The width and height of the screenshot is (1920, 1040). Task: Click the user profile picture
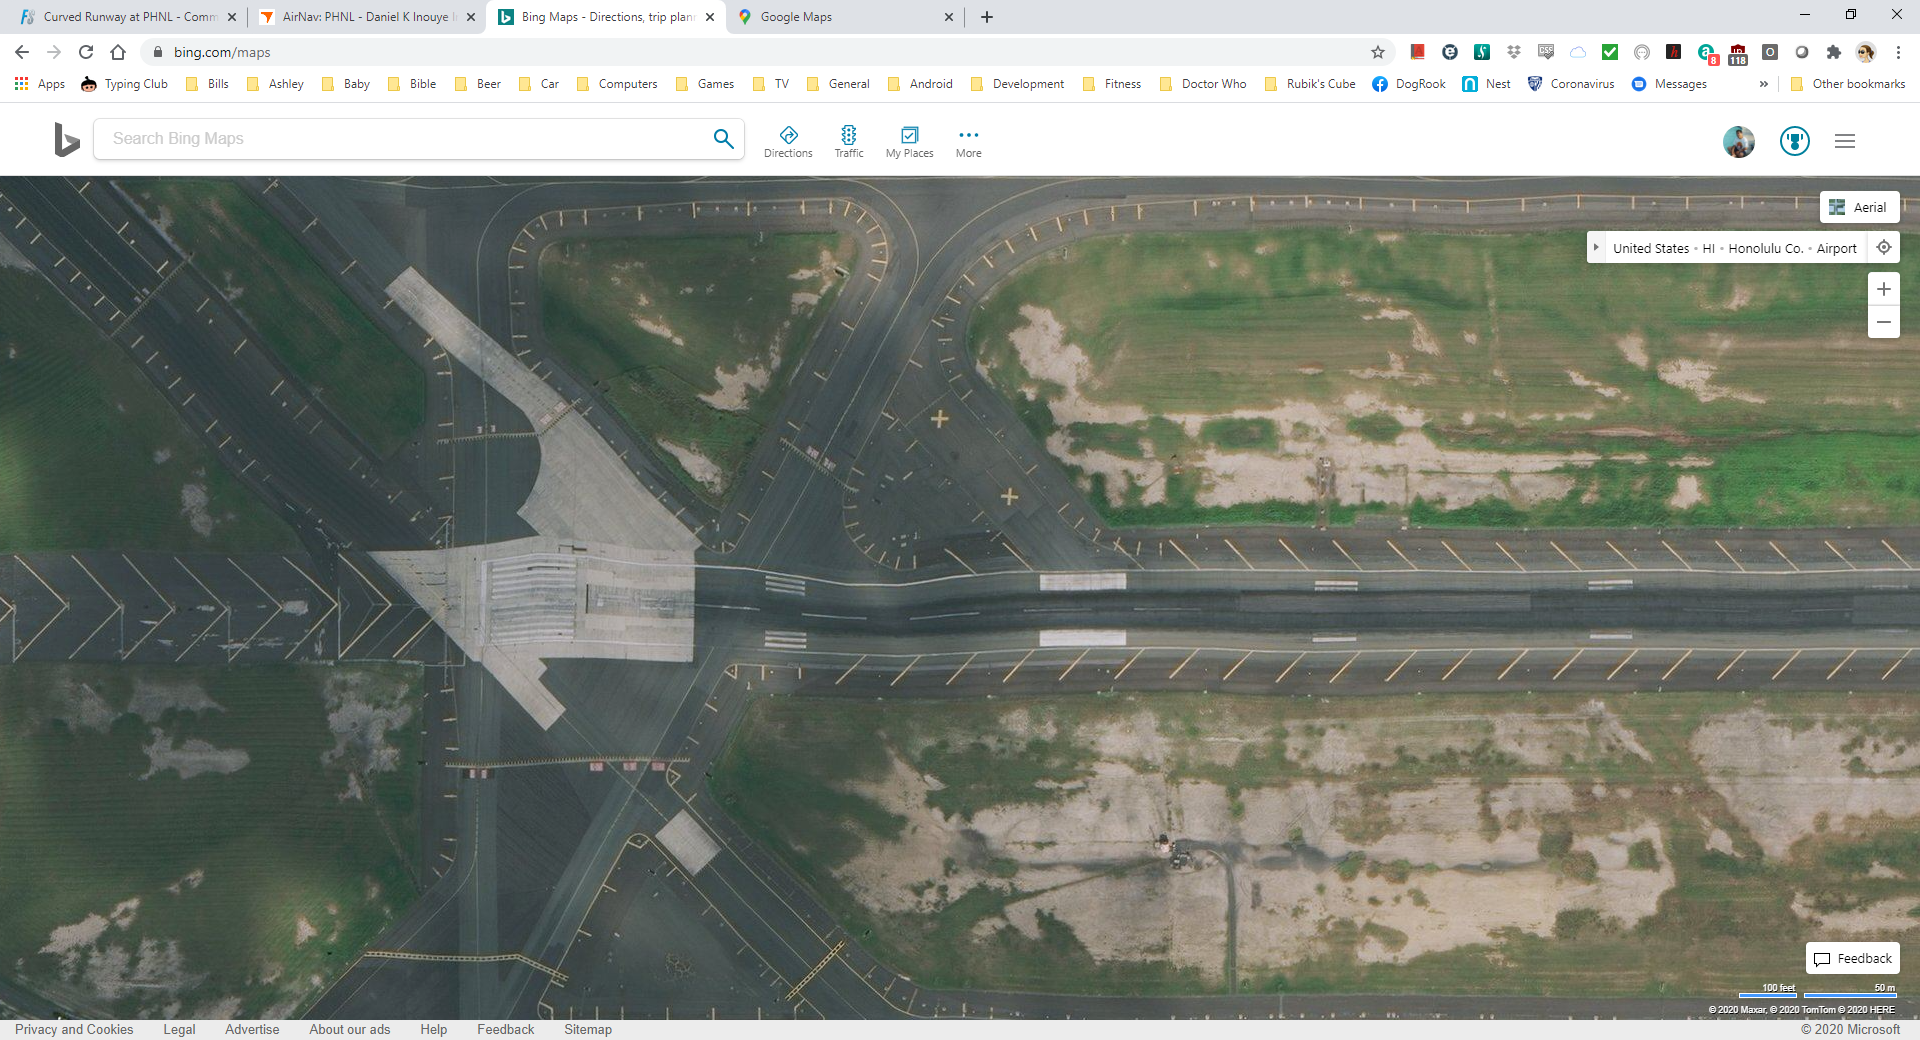click(x=1739, y=141)
